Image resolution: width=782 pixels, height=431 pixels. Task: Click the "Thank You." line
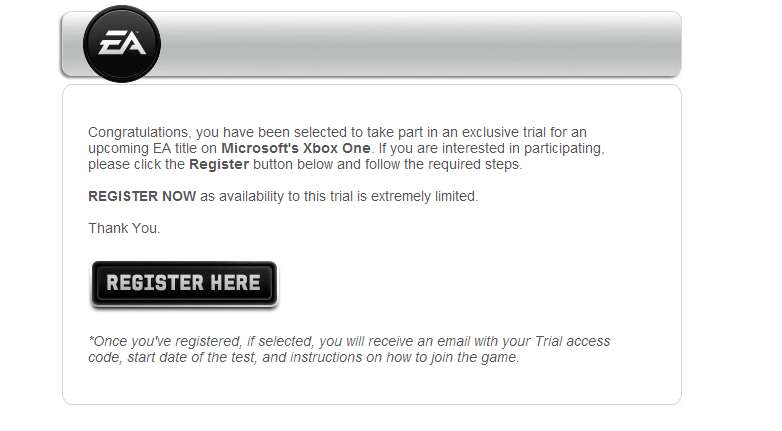tap(124, 228)
